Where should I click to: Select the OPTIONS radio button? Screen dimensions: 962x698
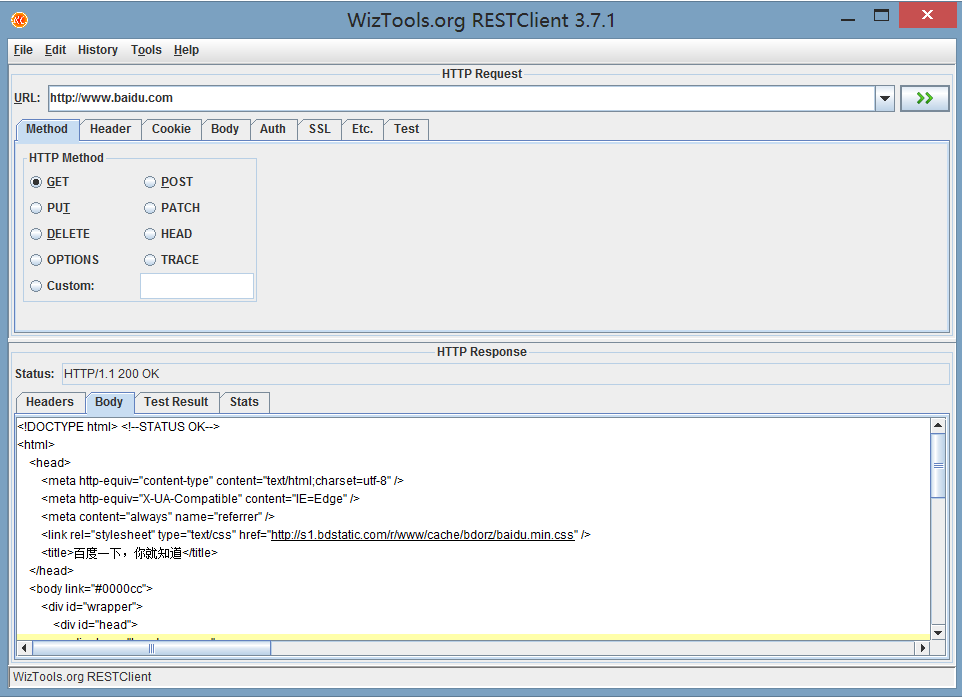(36, 260)
